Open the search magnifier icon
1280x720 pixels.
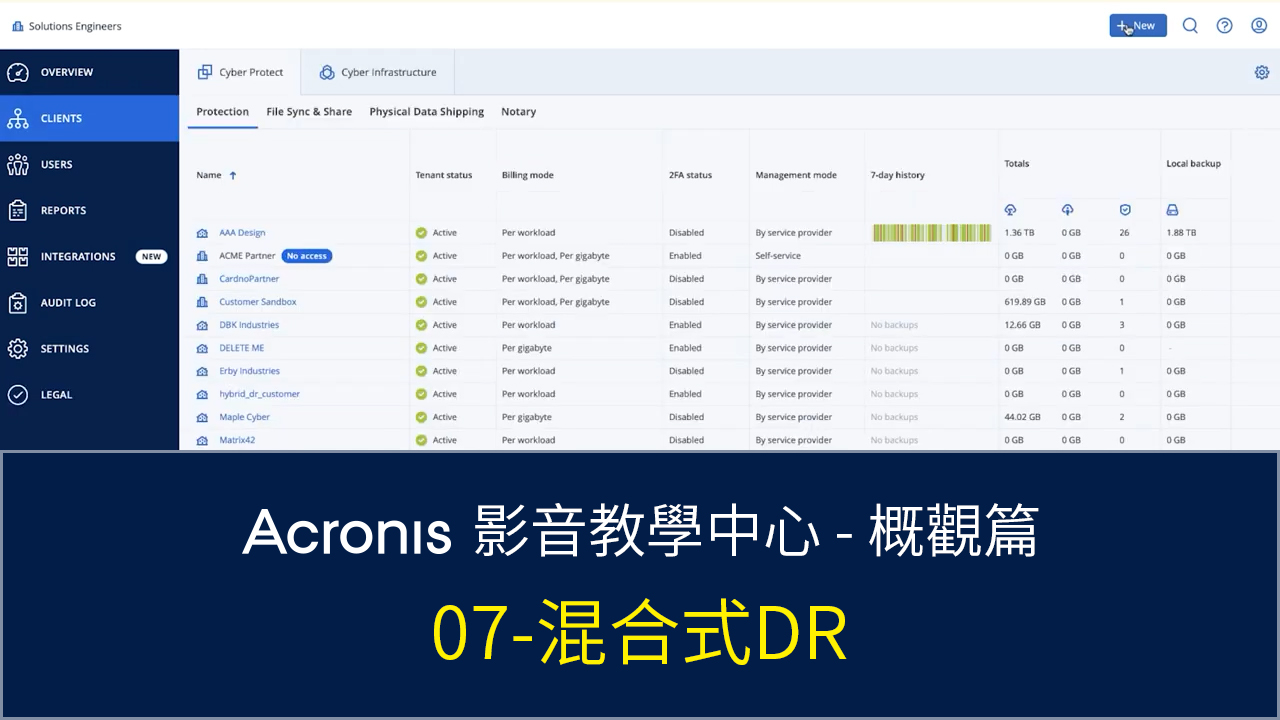click(1190, 26)
